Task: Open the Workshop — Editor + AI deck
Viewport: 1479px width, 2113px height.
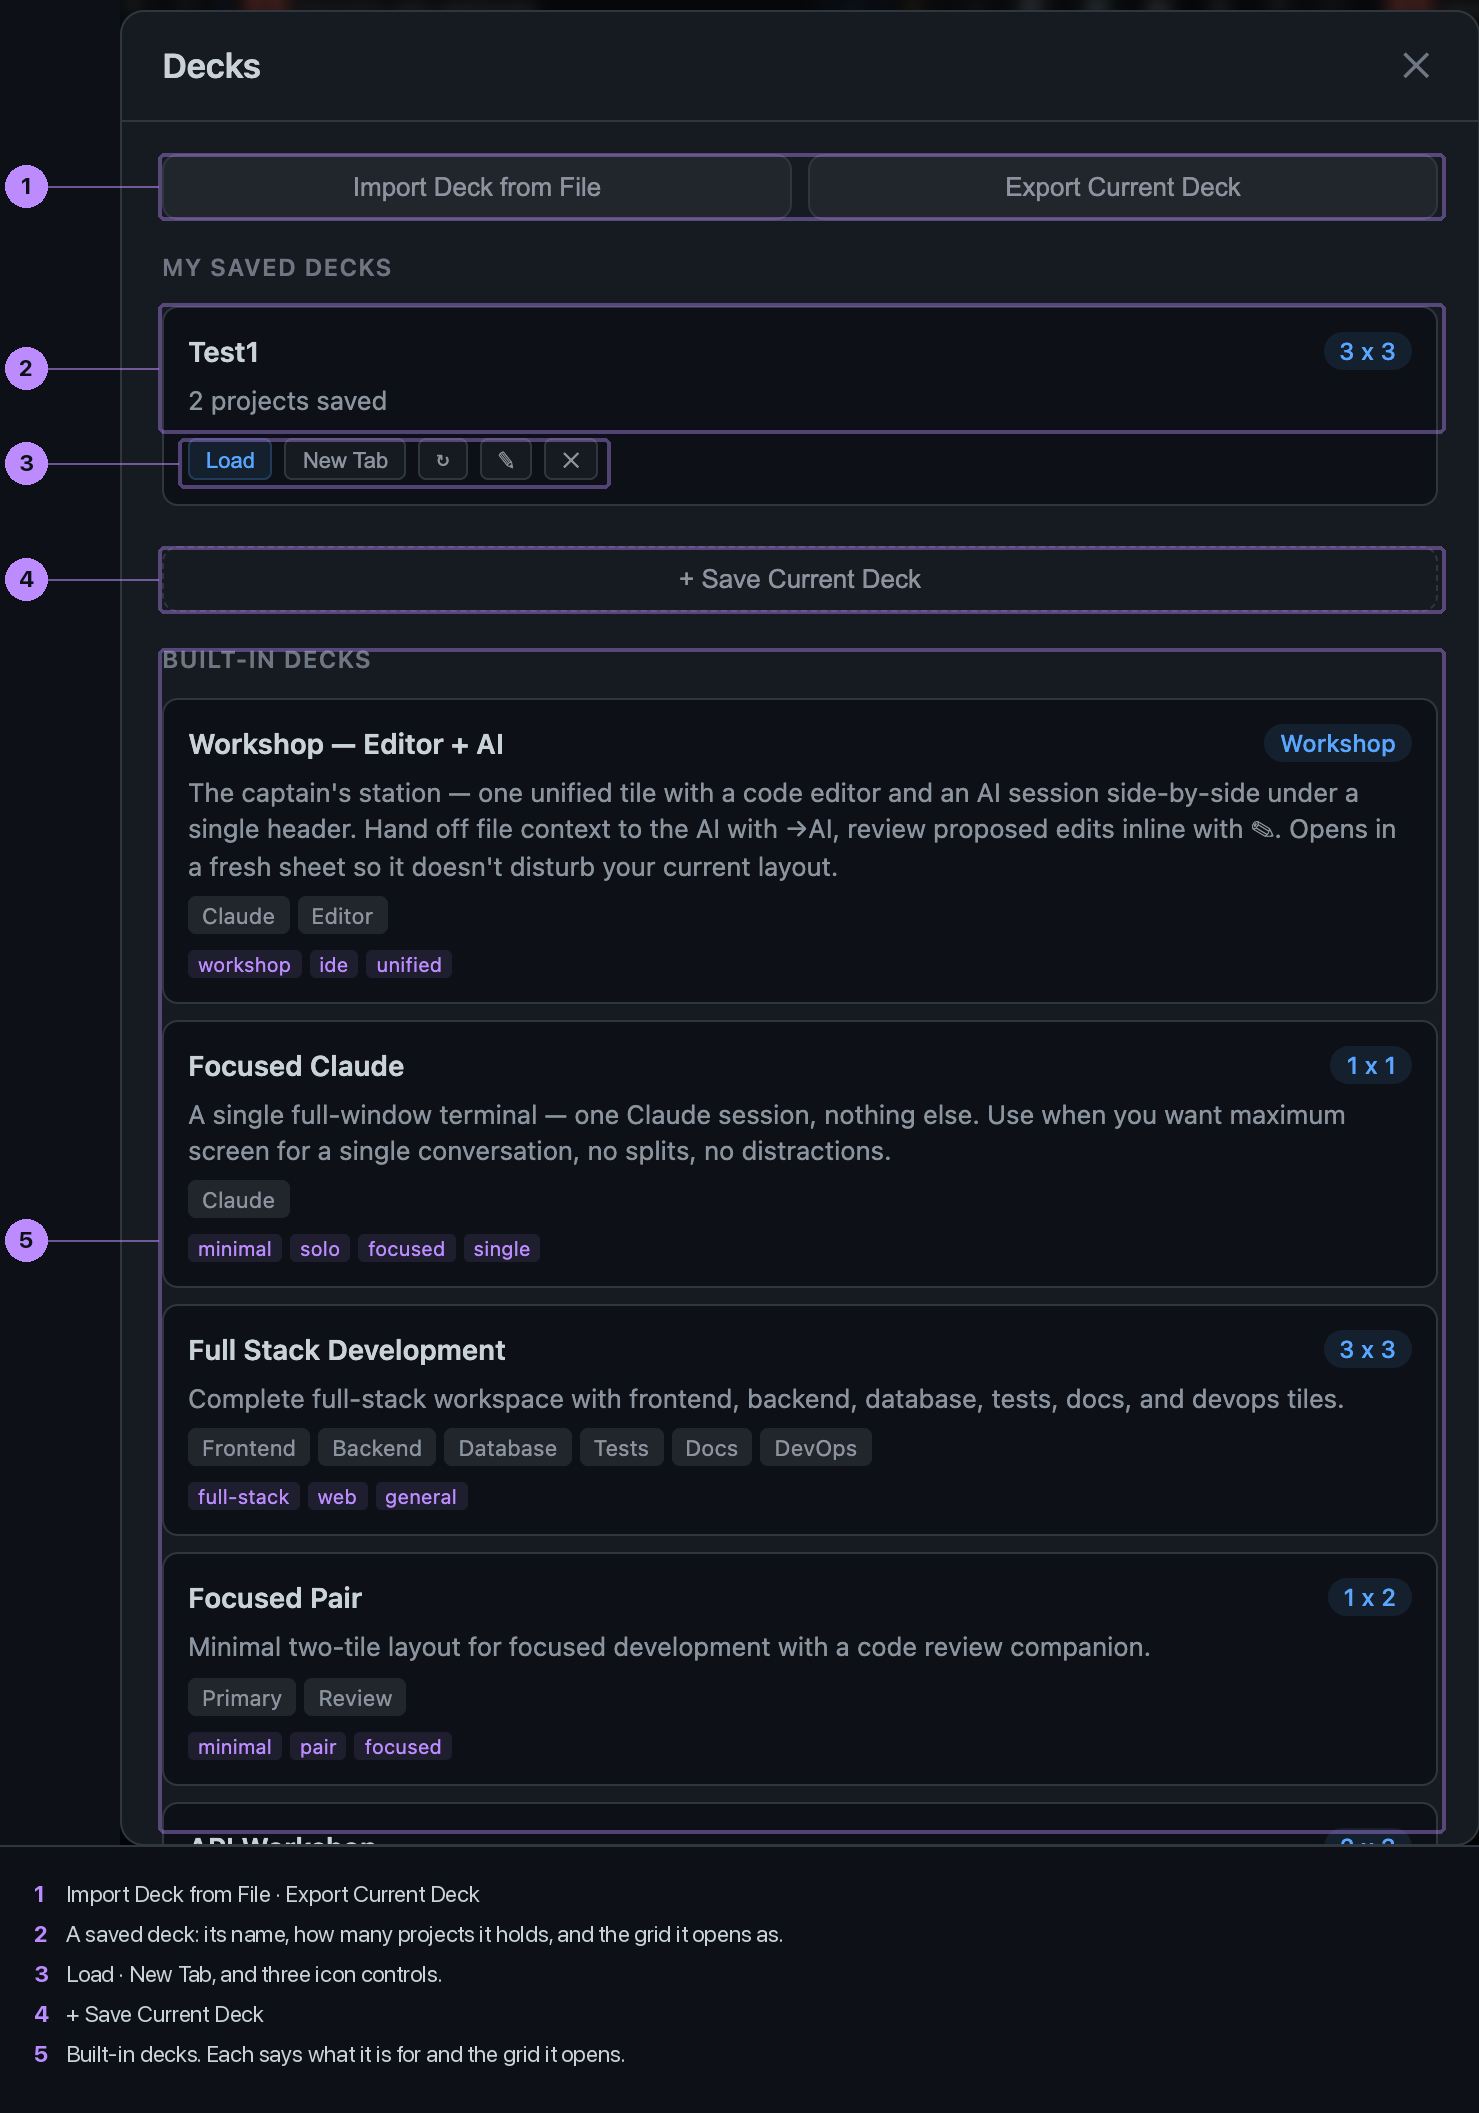Action: [346, 744]
